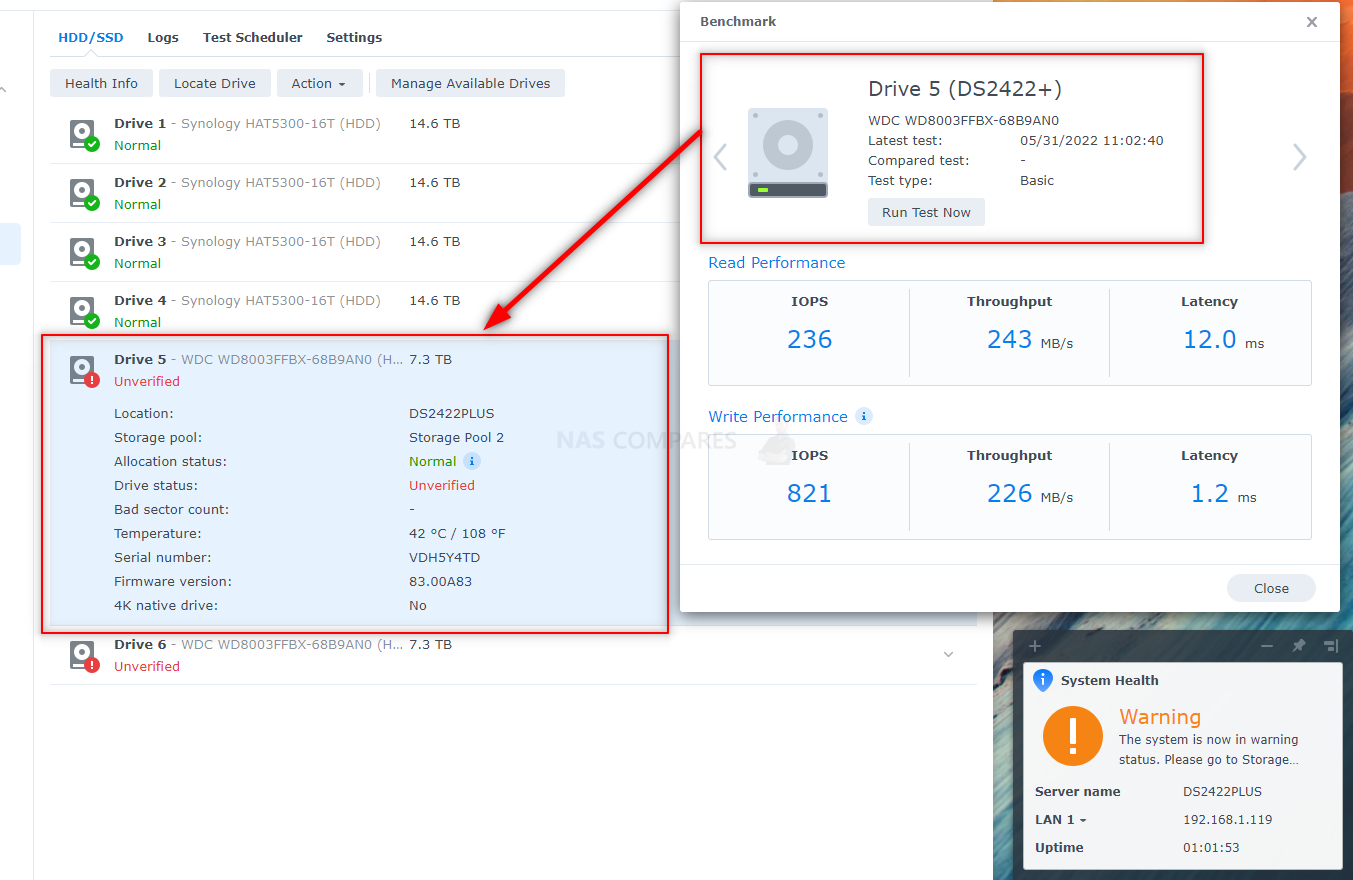Click the Server name value DS2422PLUS in widget
Screen dimensions: 1353x880
tap(1222, 791)
